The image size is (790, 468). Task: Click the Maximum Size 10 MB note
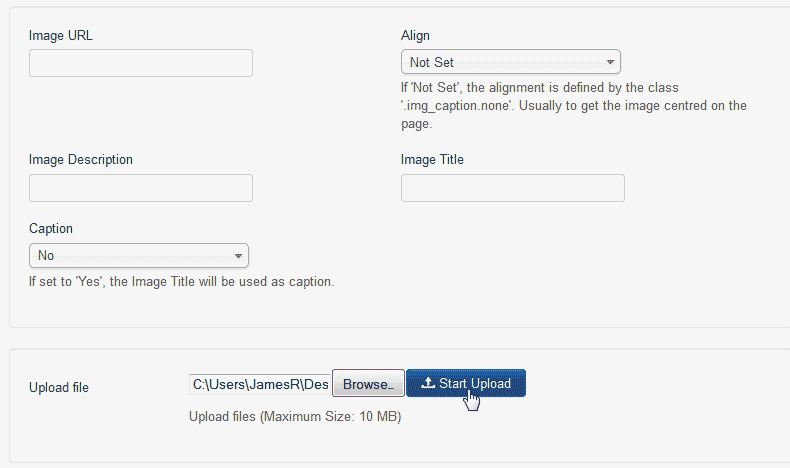click(295, 417)
